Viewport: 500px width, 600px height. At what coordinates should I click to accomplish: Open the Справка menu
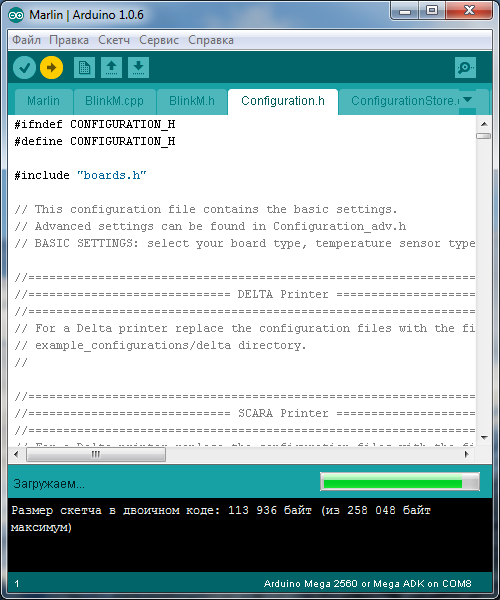click(x=211, y=40)
